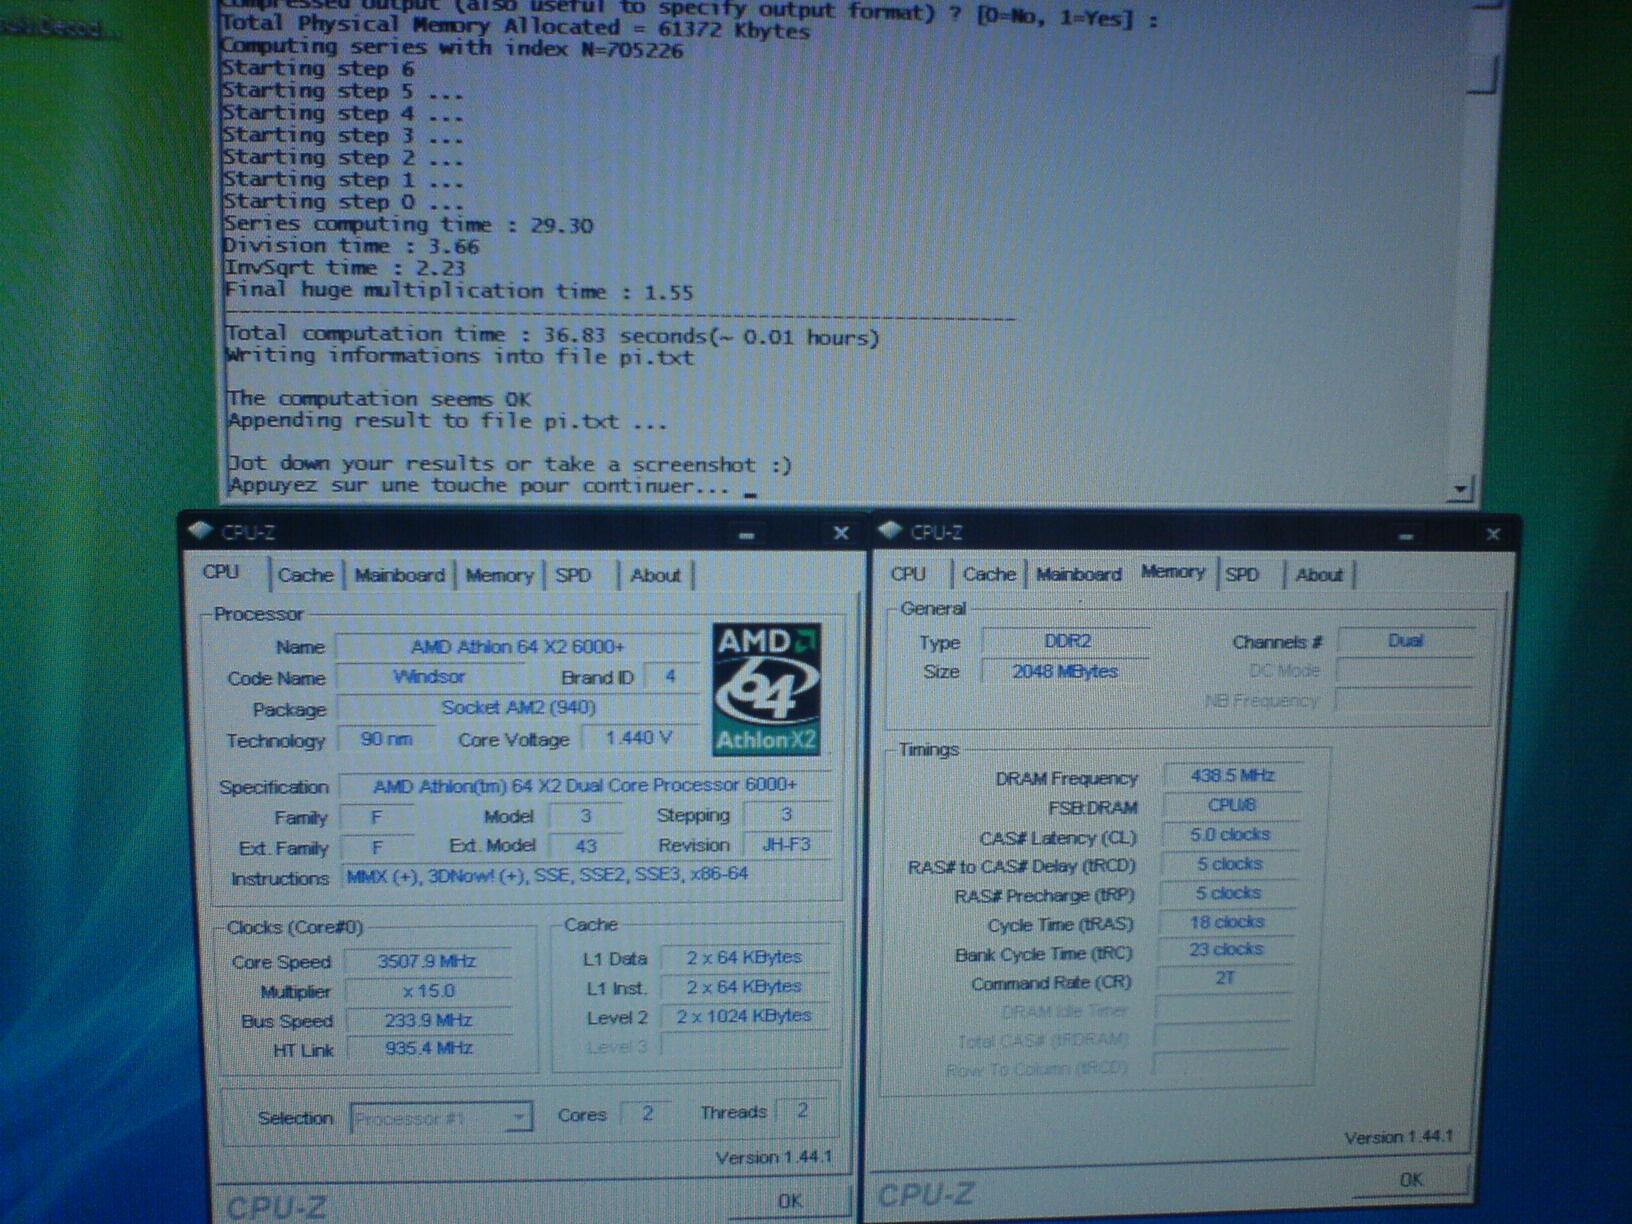This screenshot has height=1224, width=1632.
Task: Click the Multiplier value 'x 15.0'
Action: (x=429, y=991)
